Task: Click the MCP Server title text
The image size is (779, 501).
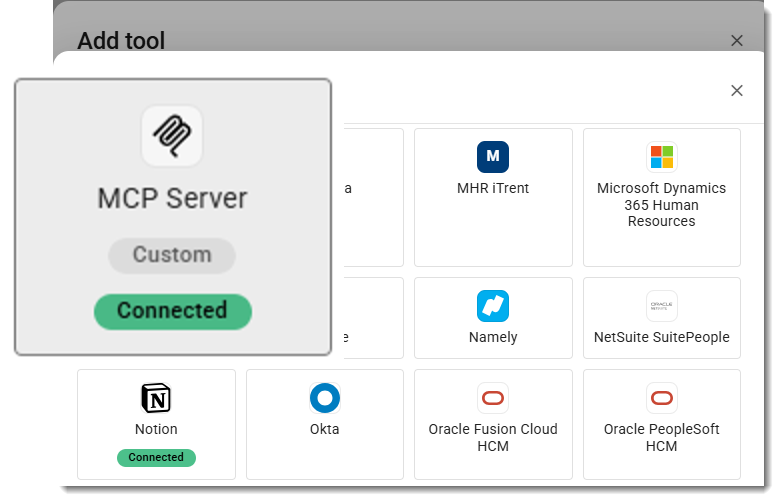Action: pyautogui.click(x=172, y=198)
